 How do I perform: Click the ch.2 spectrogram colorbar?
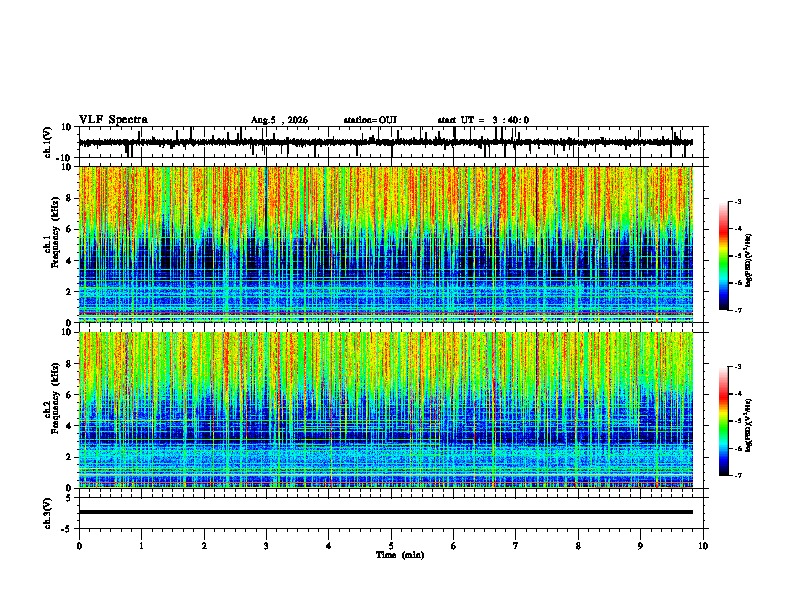point(724,421)
